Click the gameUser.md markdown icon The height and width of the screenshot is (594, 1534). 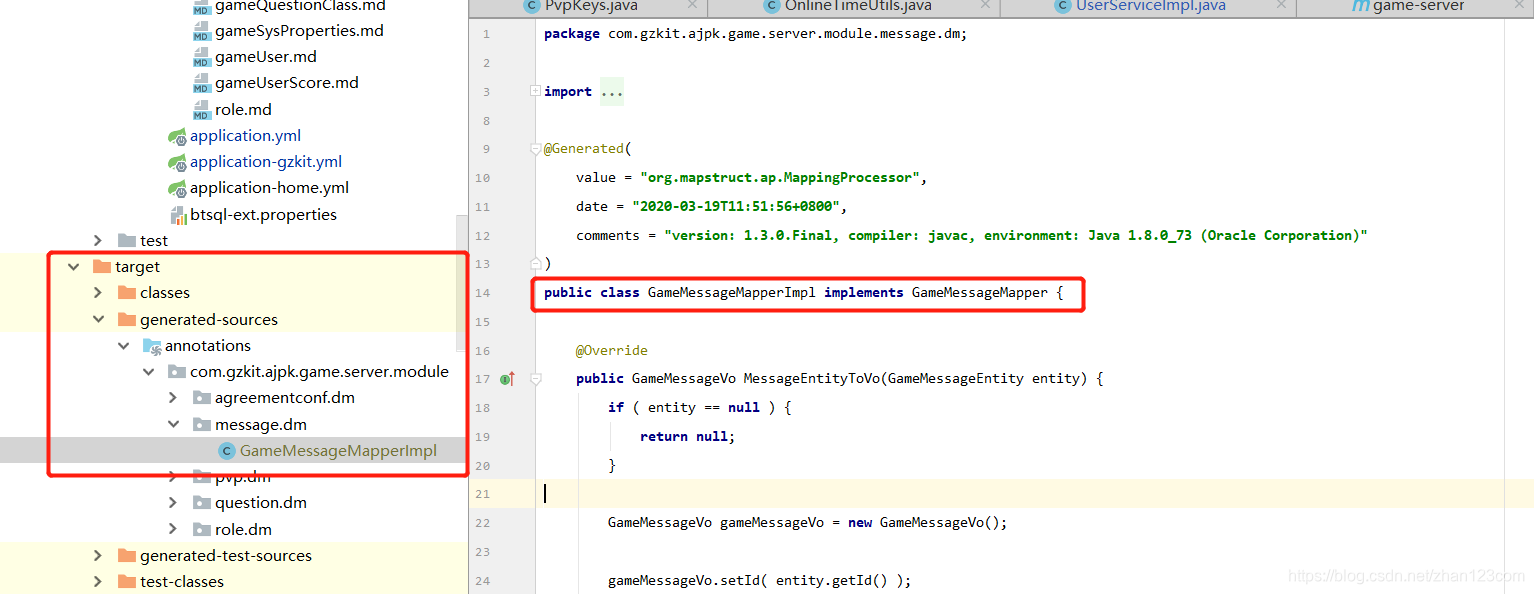(x=202, y=57)
